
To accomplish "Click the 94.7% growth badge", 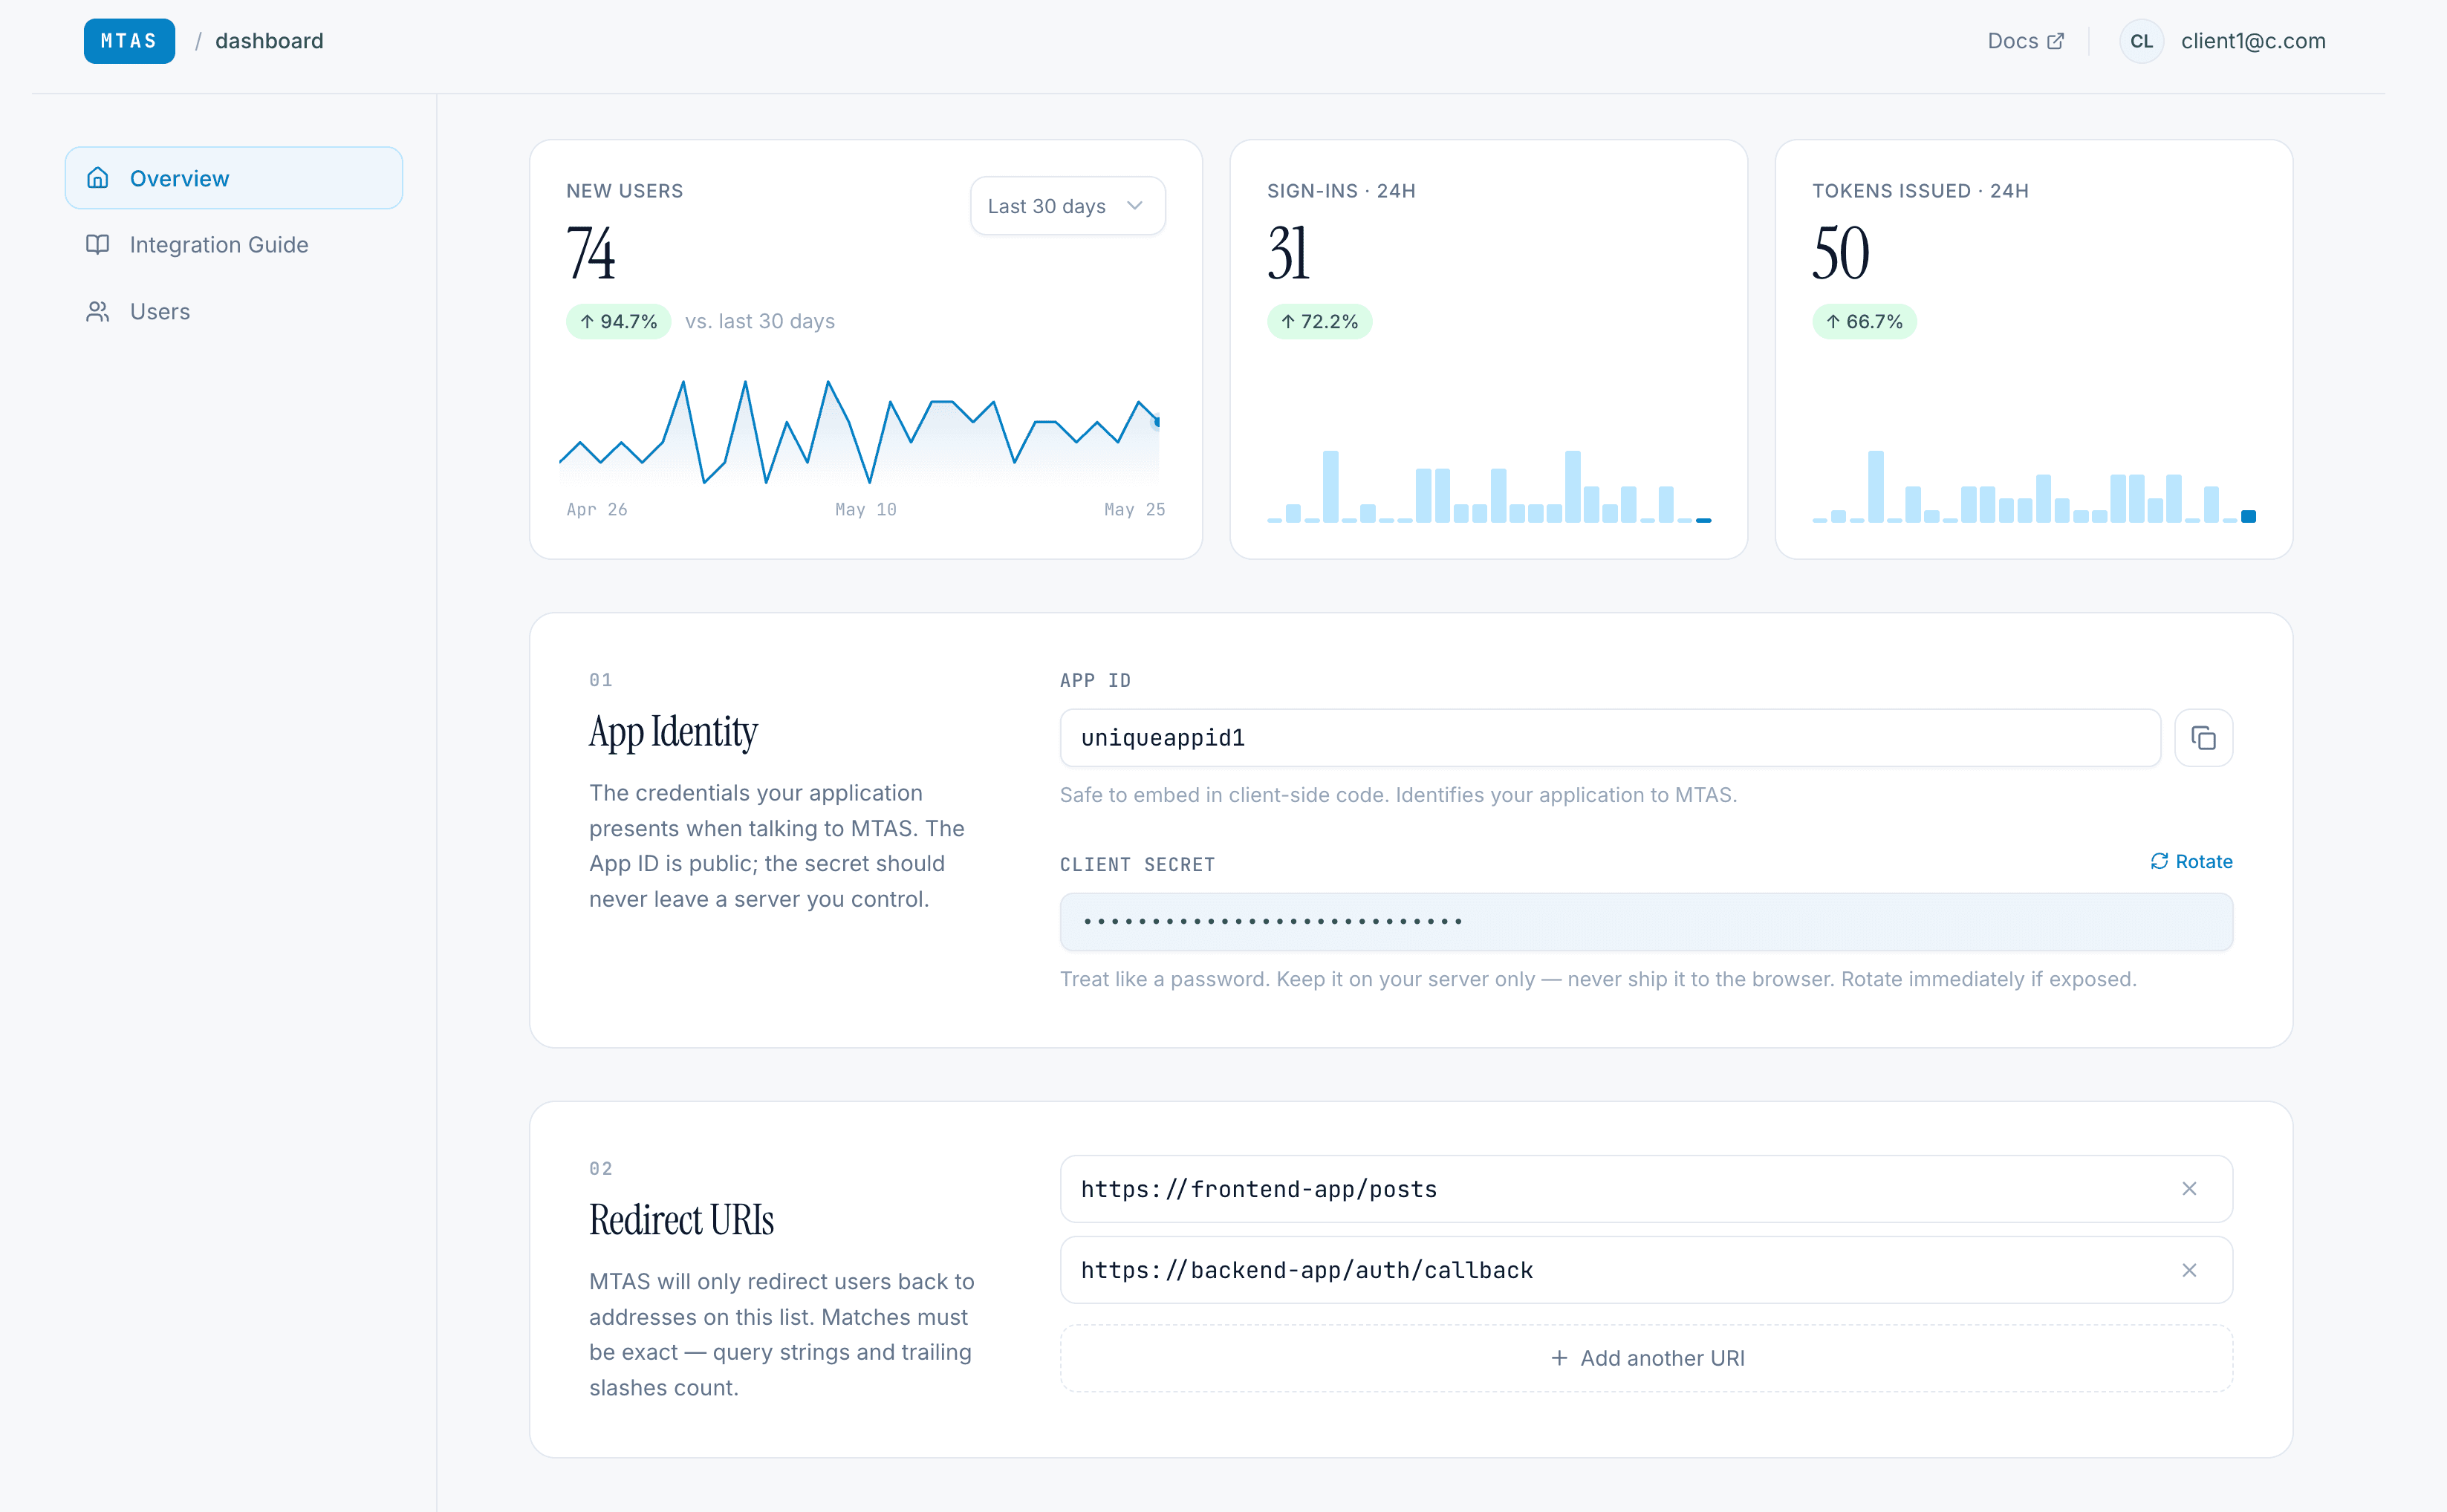I will 618,322.
